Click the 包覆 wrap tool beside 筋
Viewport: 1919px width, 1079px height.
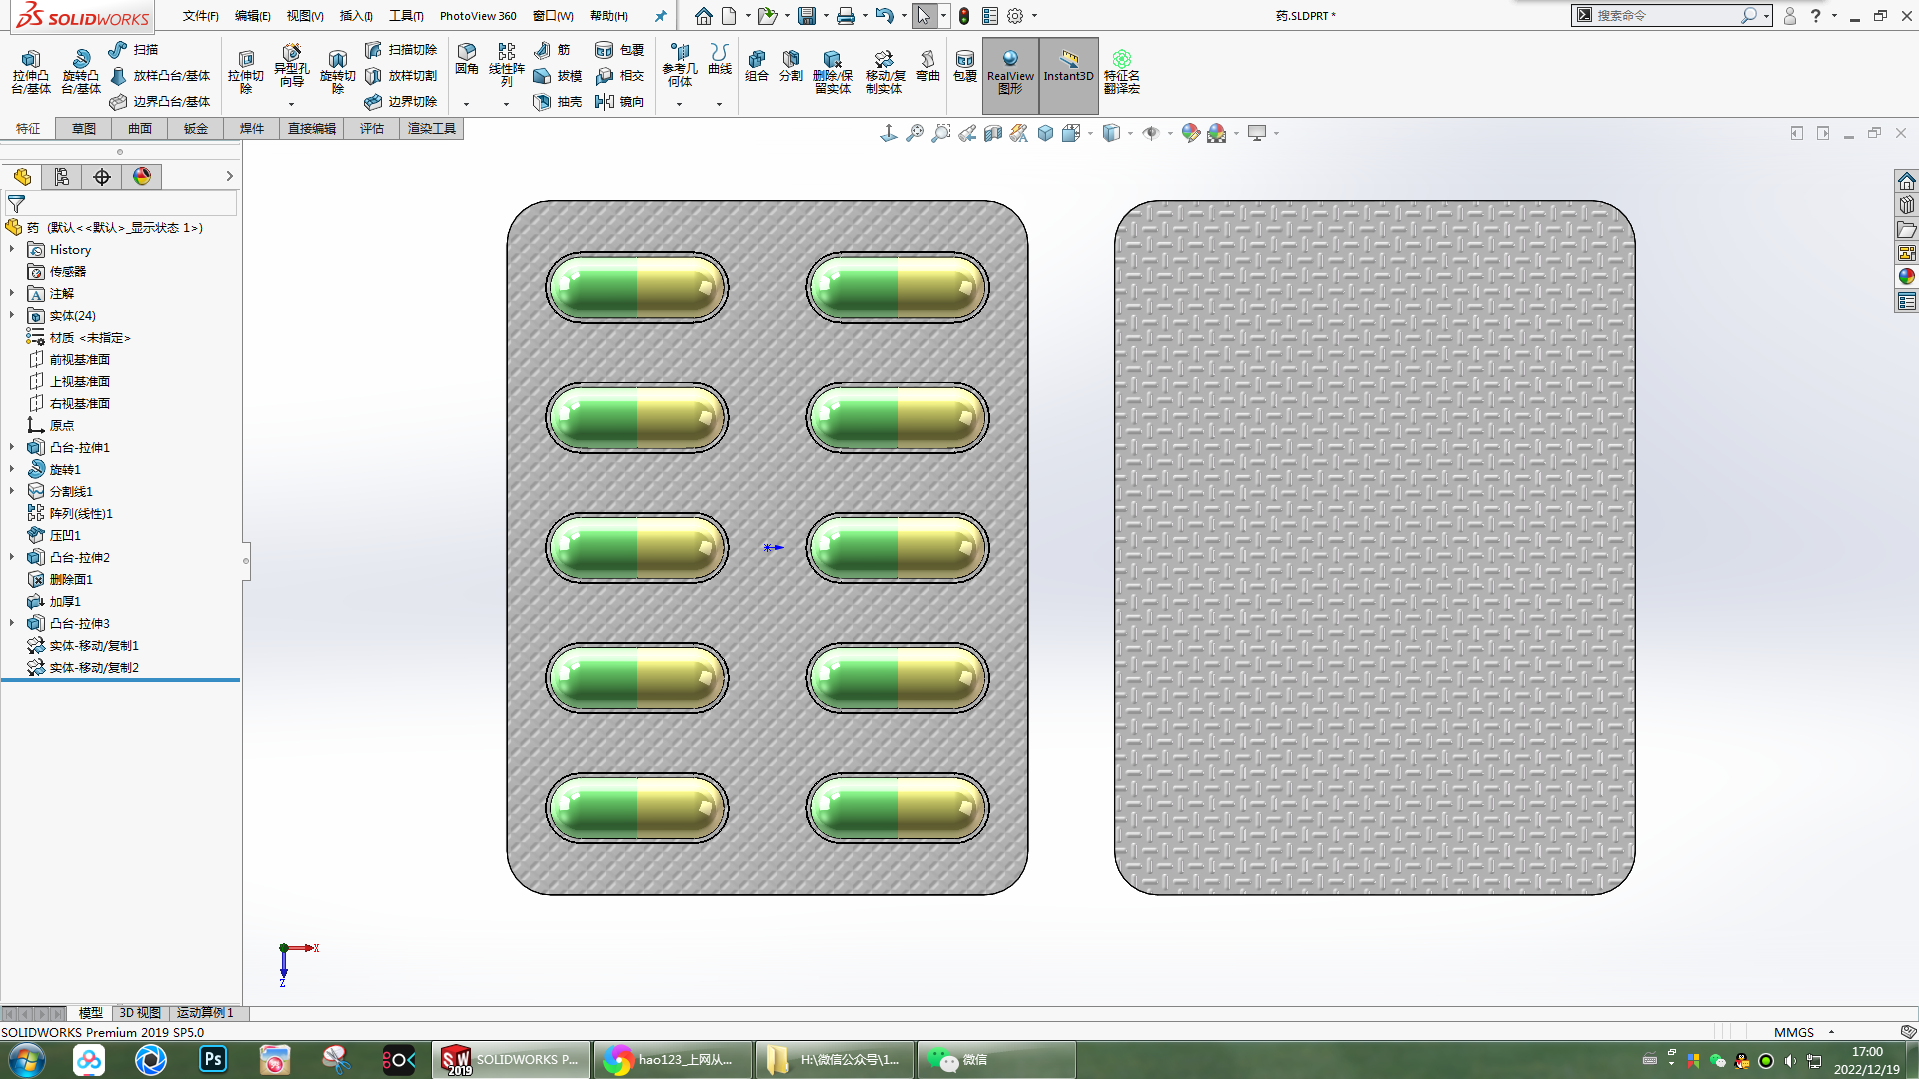[619, 49]
